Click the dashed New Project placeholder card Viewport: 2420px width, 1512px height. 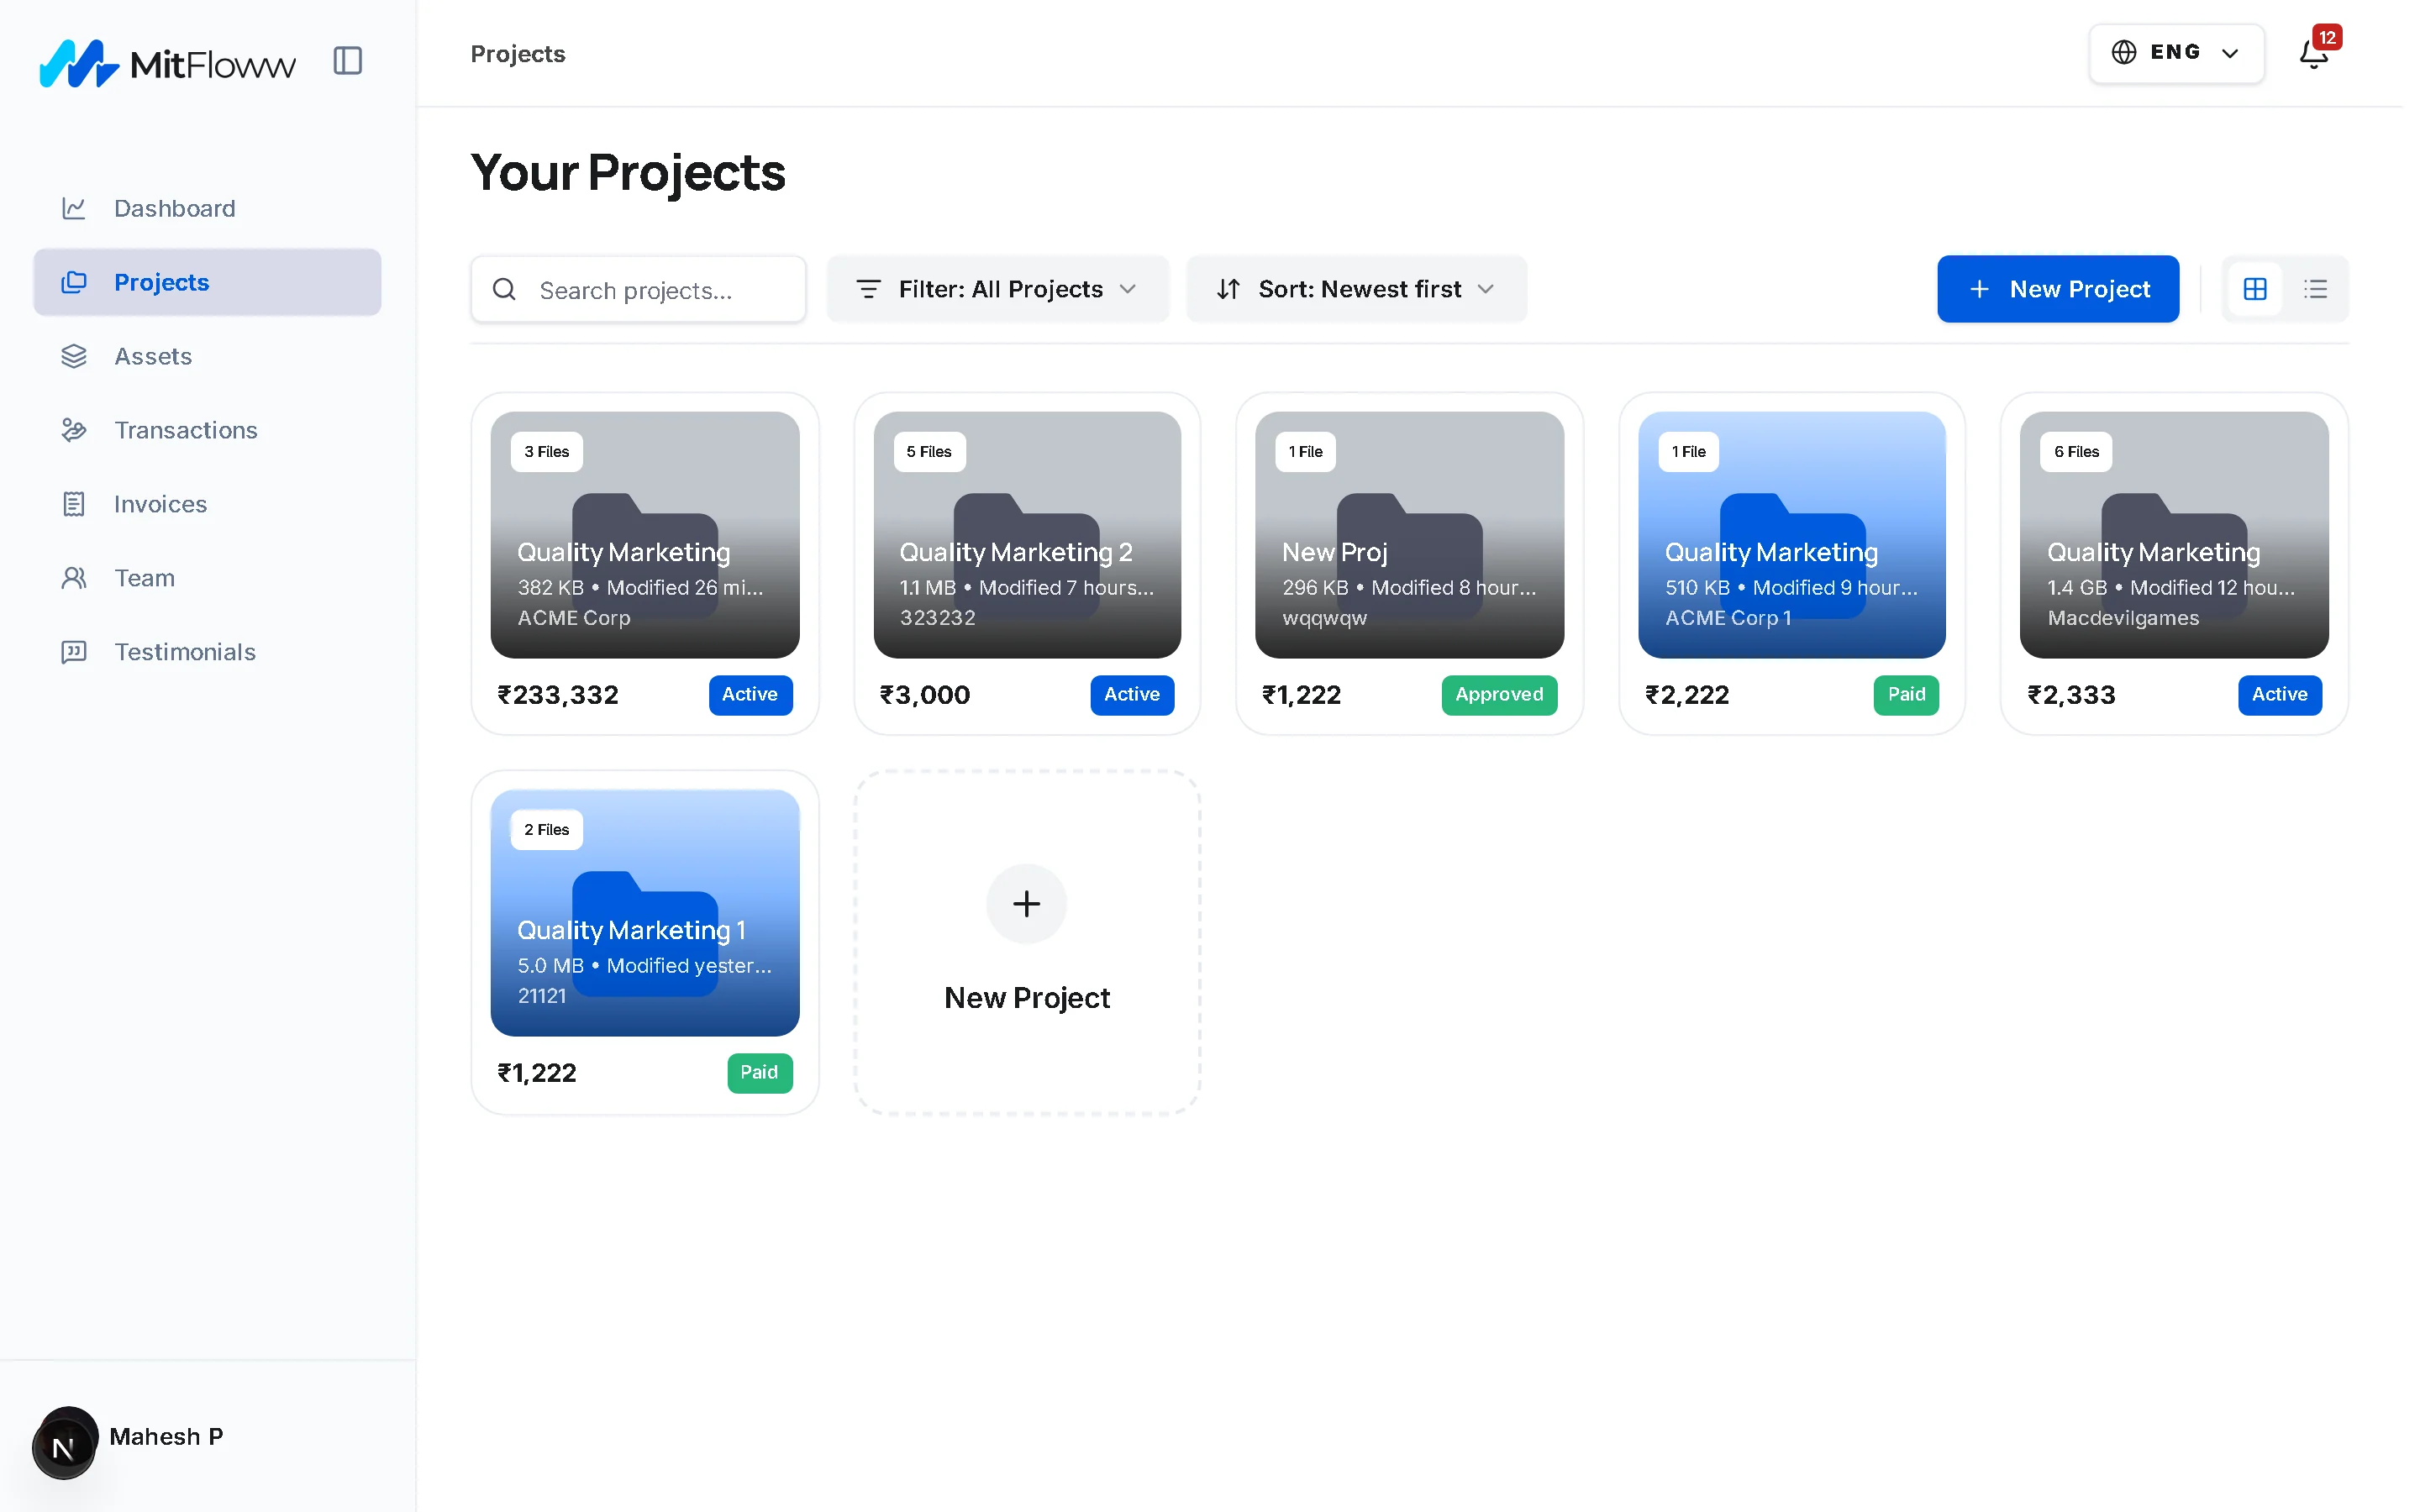[1027, 942]
